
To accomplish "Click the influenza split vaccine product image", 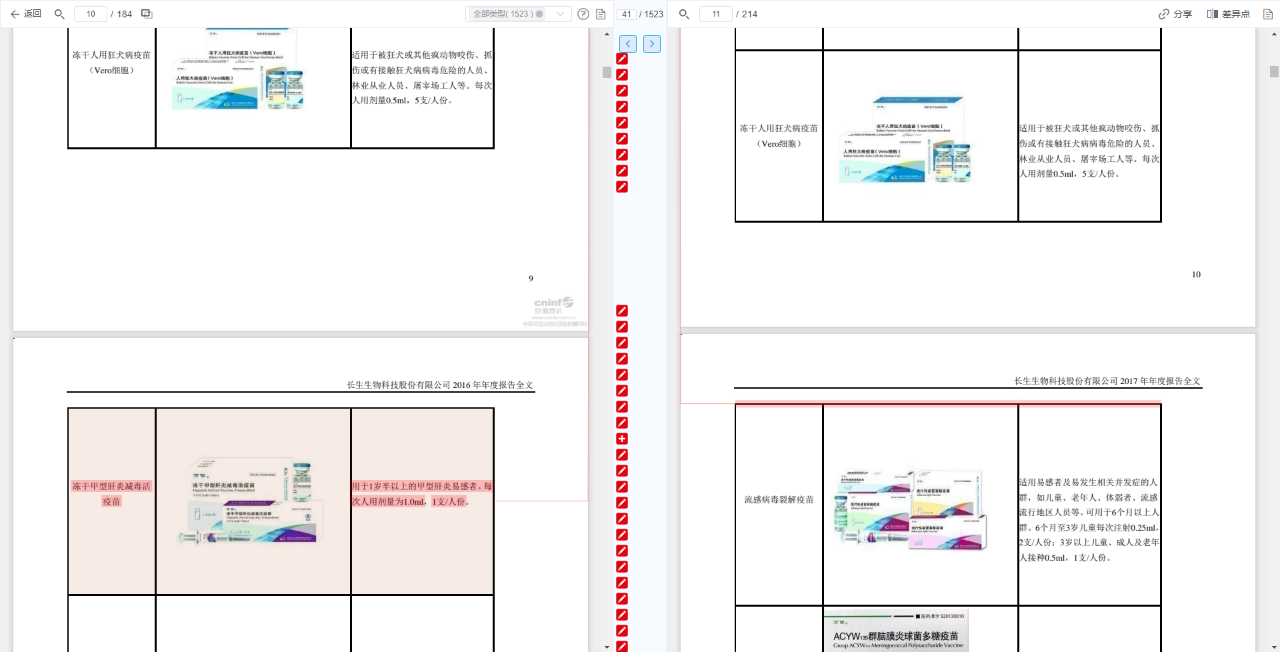I will (912, 509).
